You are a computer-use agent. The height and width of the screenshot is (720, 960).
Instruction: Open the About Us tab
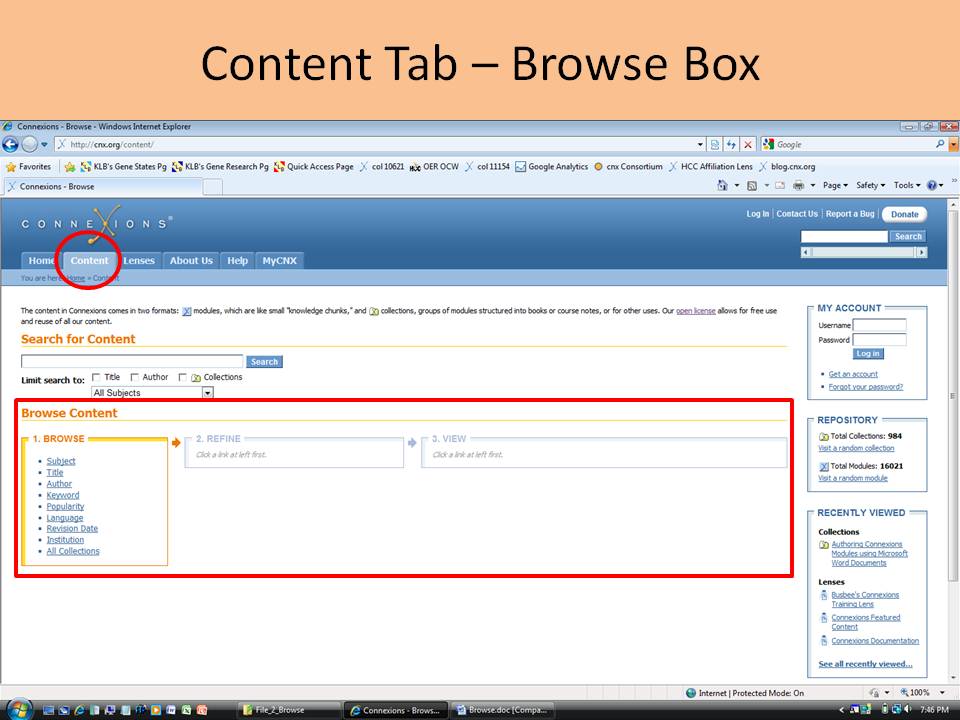(191, 261)
